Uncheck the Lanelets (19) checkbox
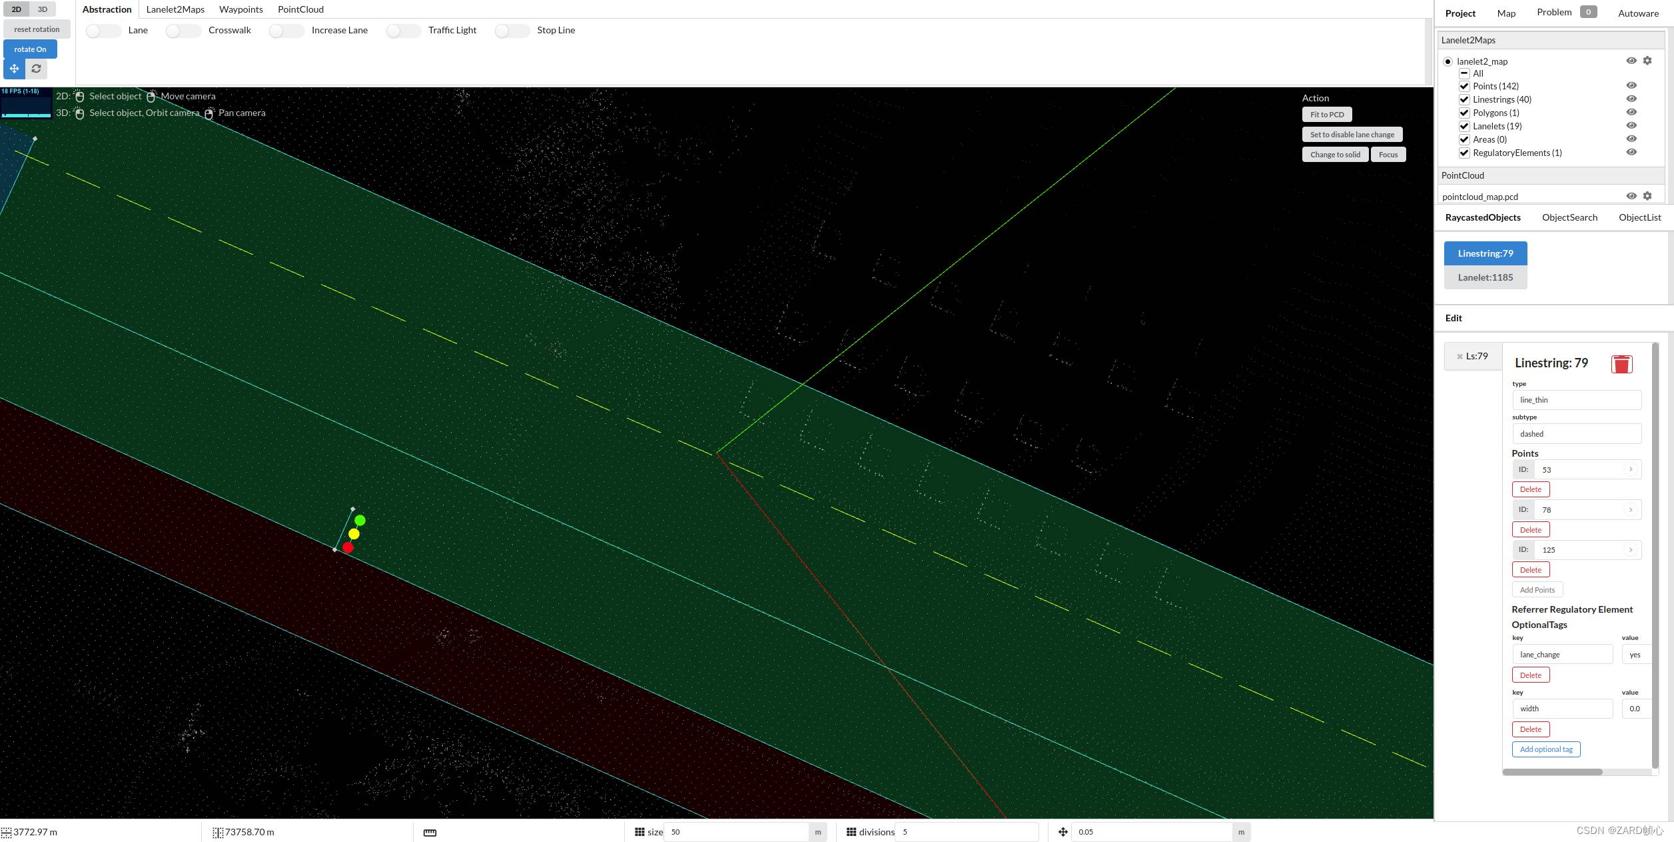The image size is (1674, 842). click(x=1464, y=126)
